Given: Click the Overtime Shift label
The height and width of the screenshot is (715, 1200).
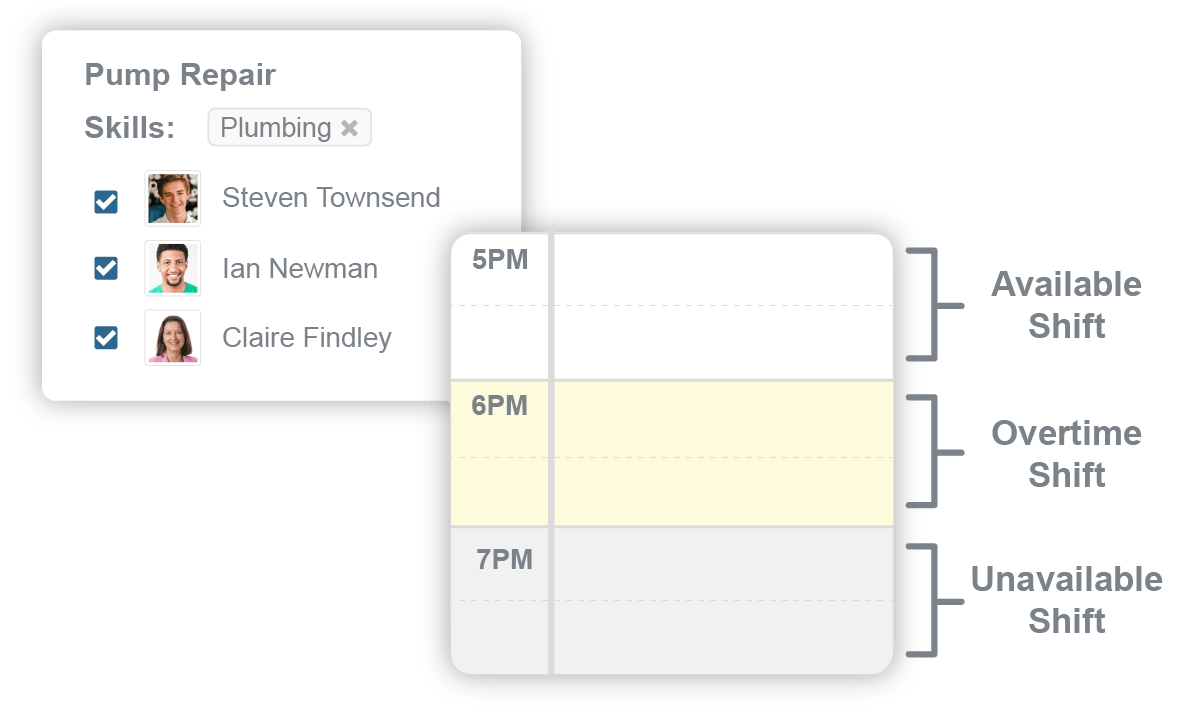Looking at the screenshot, I should pos(1066,454).
